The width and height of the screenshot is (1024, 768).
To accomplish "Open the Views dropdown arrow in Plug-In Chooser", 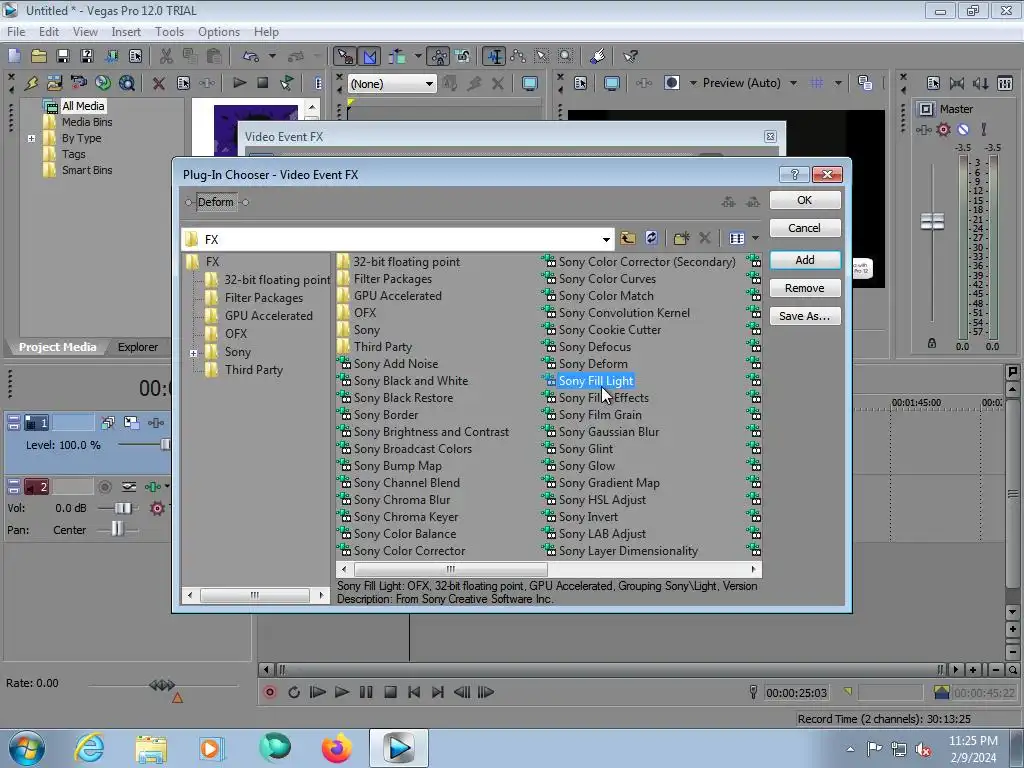I will tap(756, 238).
